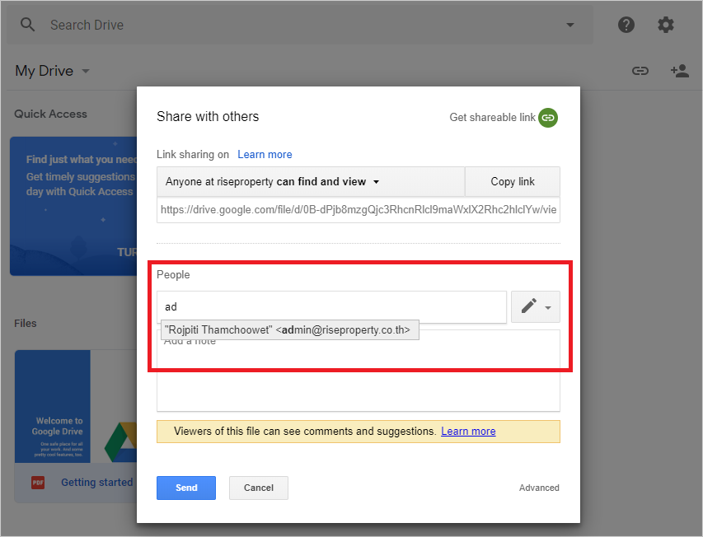Click the PDF icon beside Getting started

pyautogui.click(x=38, y=482)
